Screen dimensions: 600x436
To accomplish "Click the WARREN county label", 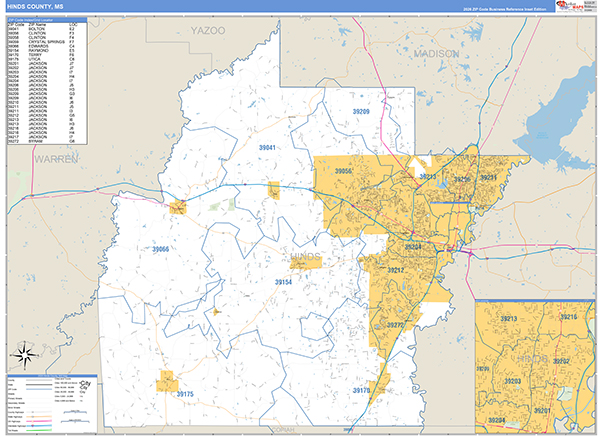I will coord(54,159).
